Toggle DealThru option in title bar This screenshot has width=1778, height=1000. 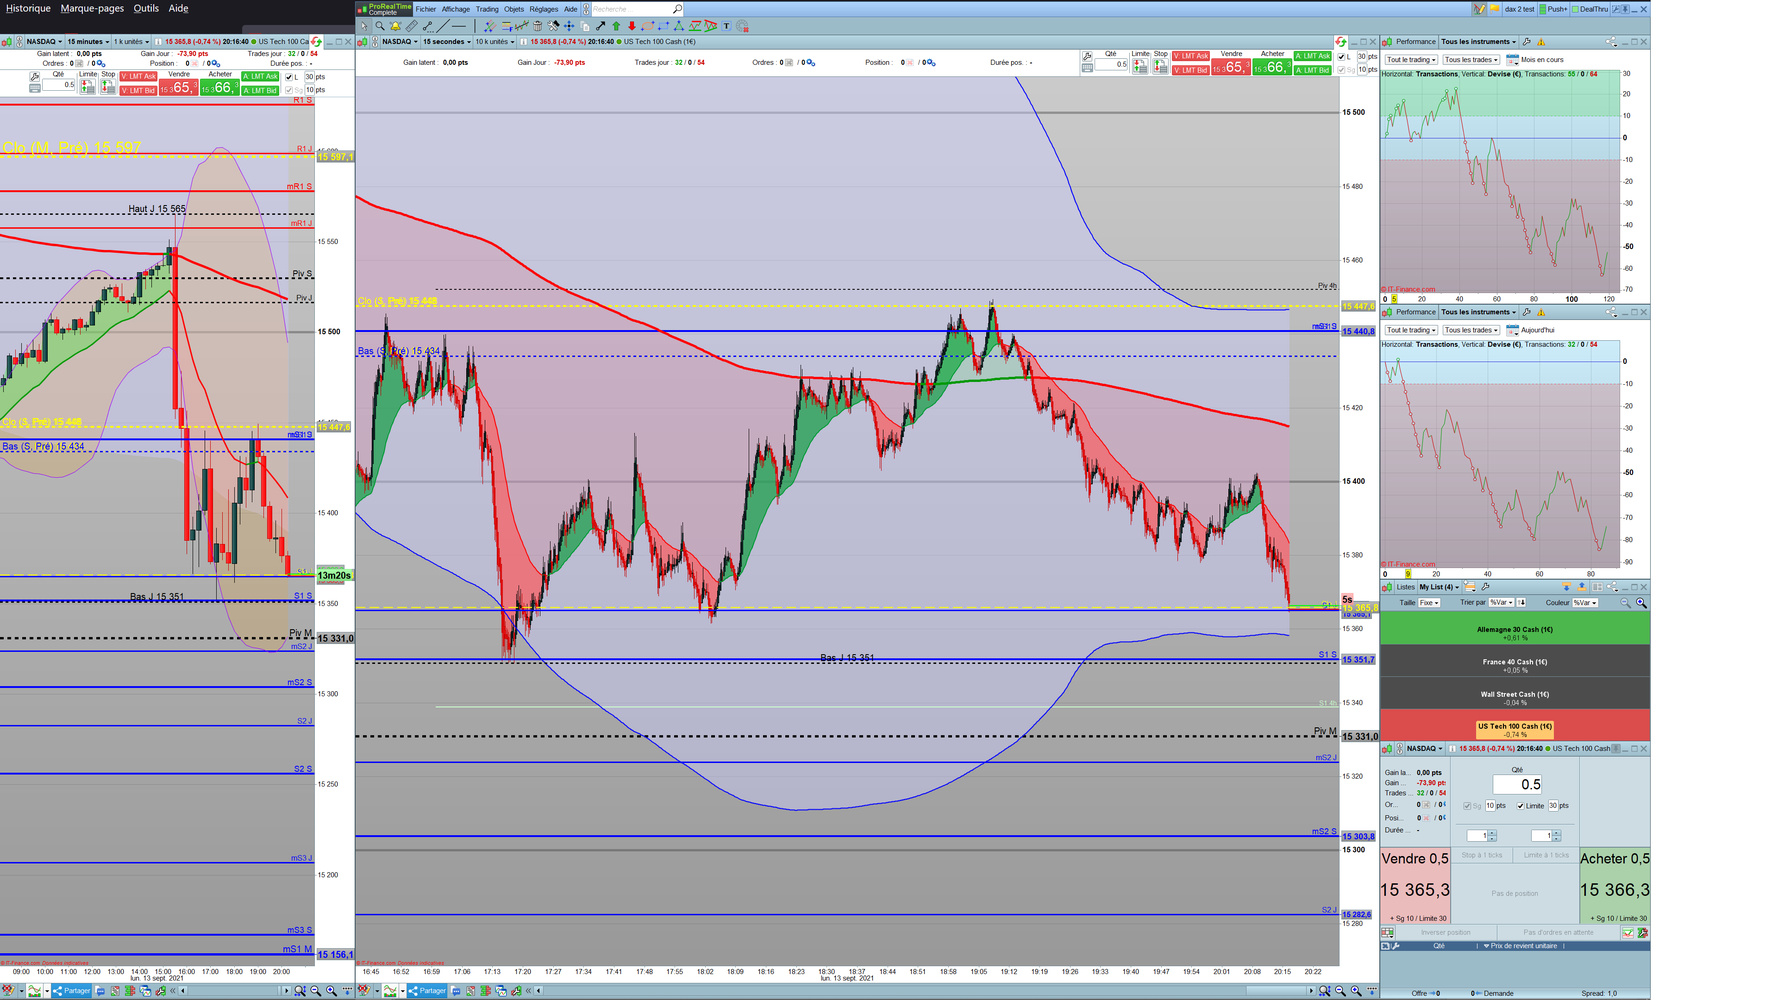tap(1590, 9)
